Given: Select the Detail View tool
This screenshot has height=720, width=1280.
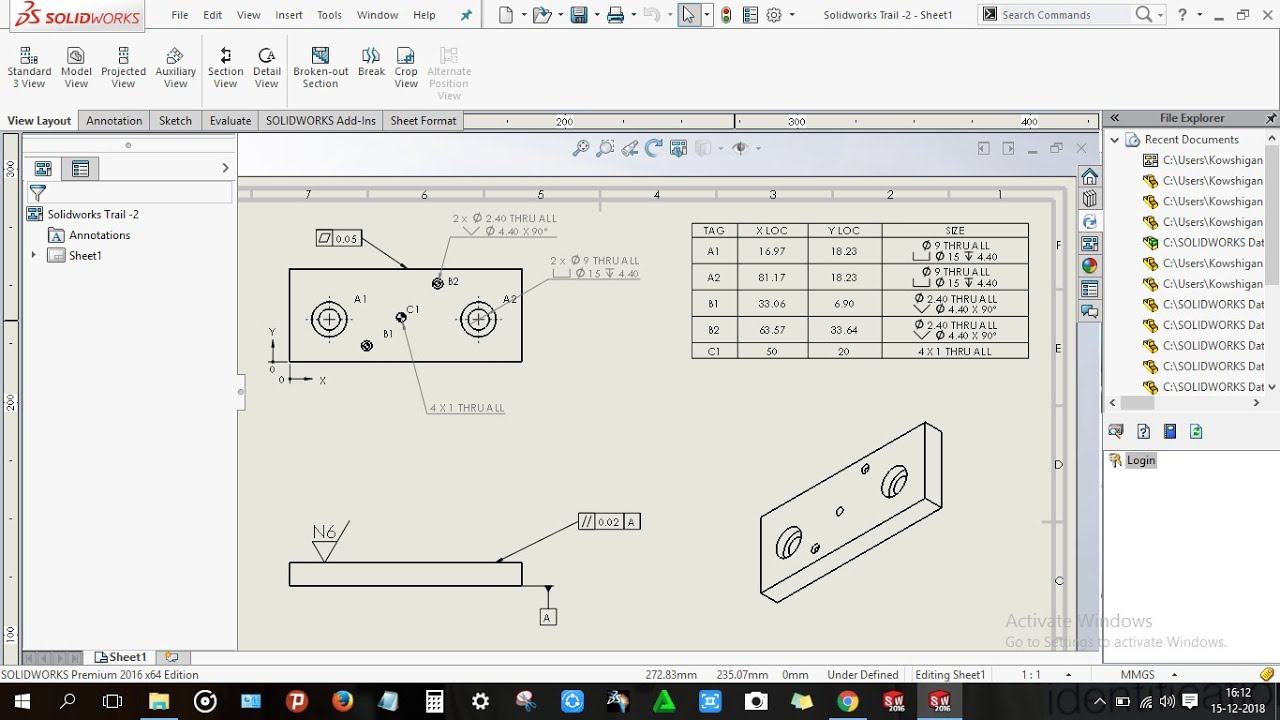Looking at the screenshot, I should (x=266, y=68).
